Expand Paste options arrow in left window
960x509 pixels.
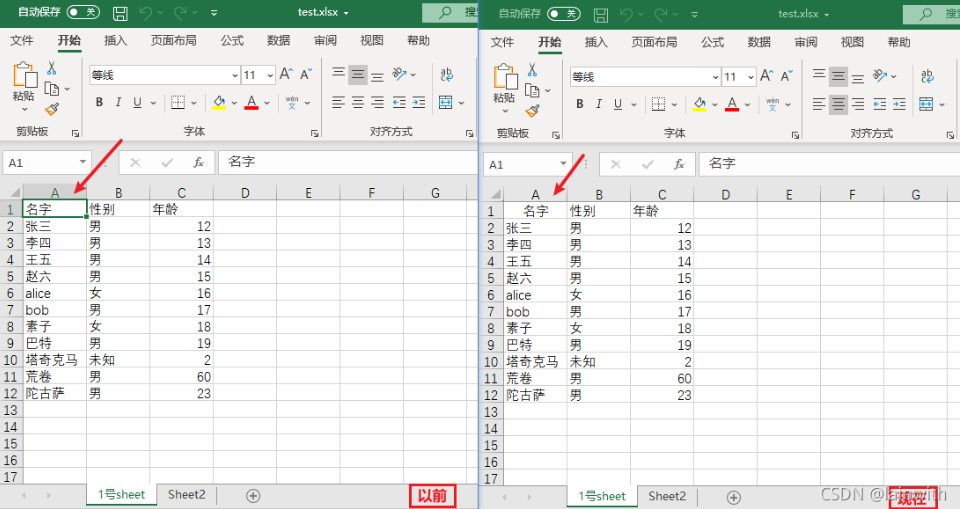(x=24, y=109)
